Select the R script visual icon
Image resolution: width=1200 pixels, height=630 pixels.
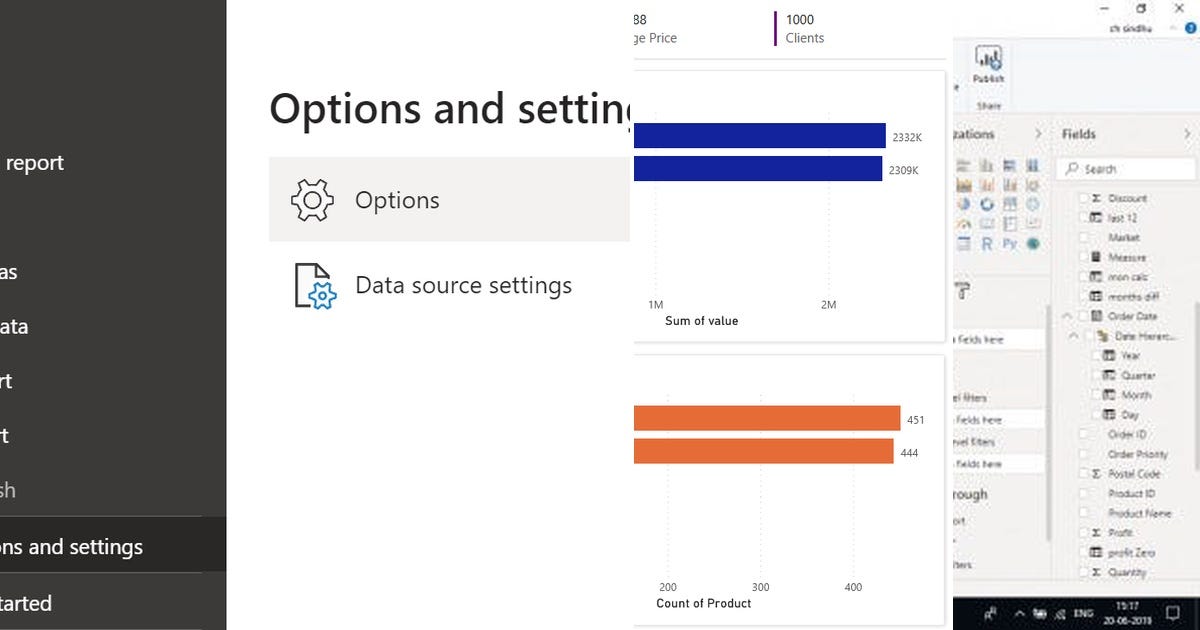[985, 243]
